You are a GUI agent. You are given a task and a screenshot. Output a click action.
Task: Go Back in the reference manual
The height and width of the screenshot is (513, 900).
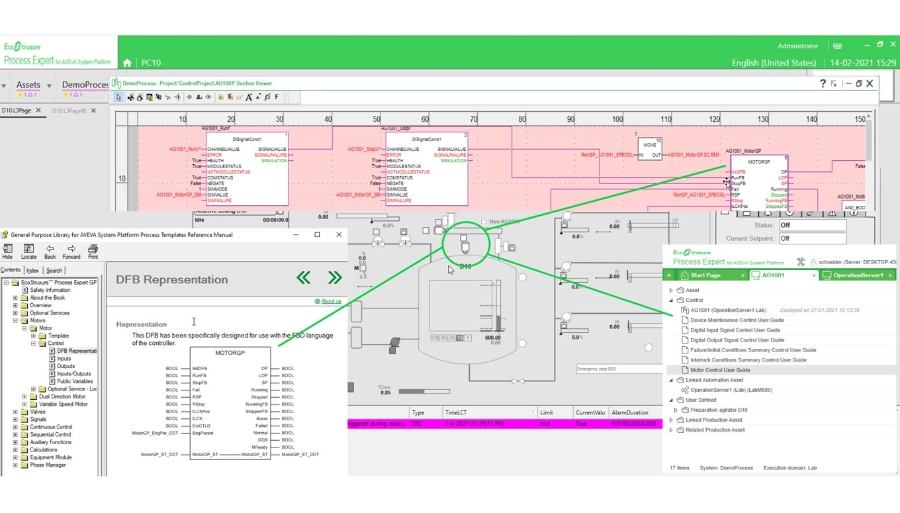click(51, 250)
